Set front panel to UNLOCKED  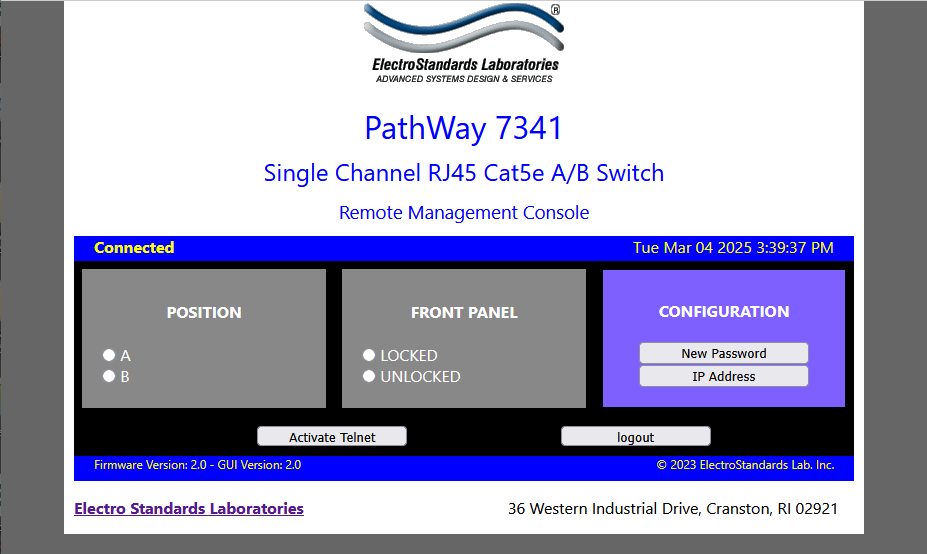[369, 376]
